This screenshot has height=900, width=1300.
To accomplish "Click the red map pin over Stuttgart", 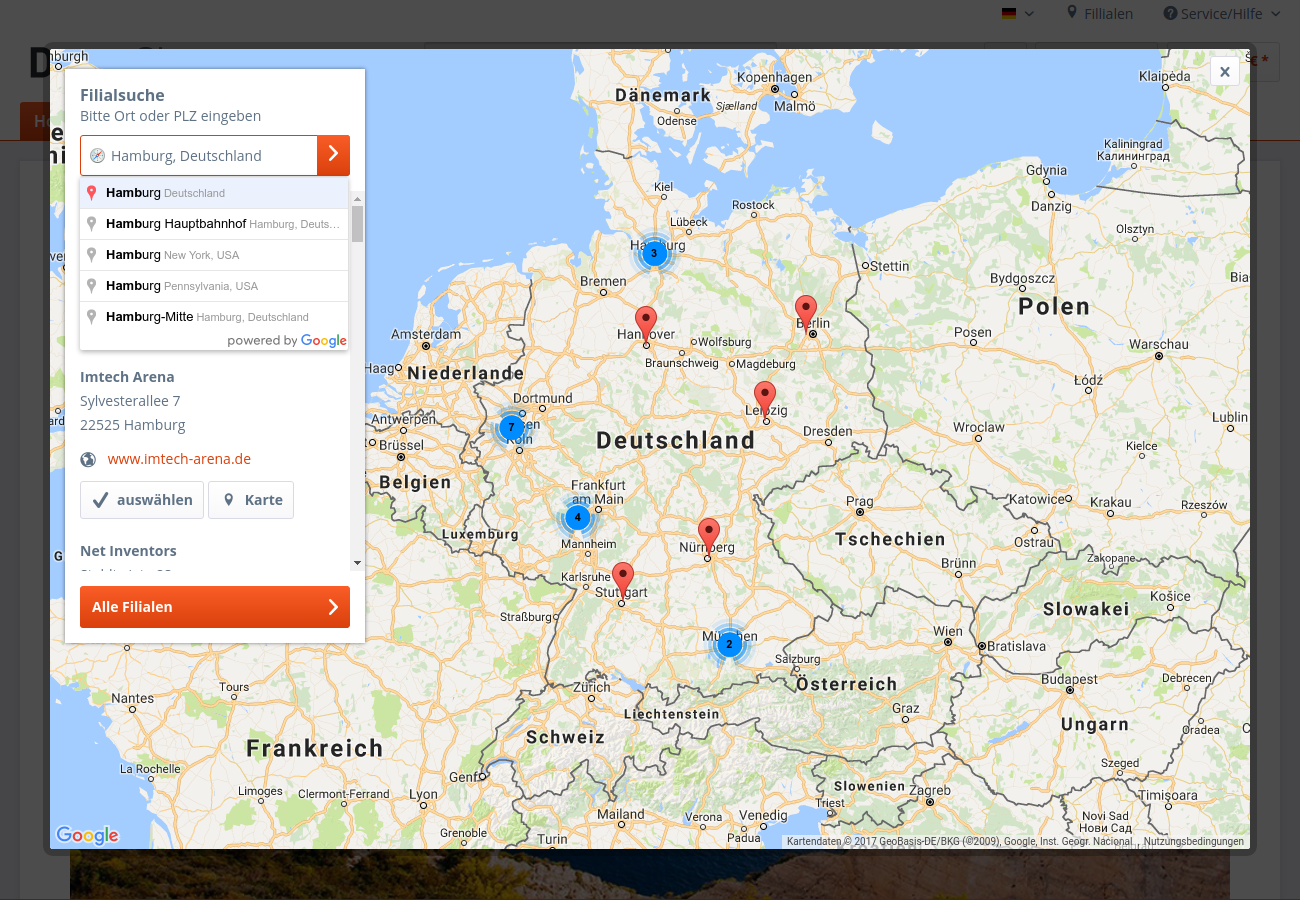I will [x=623, y=579].
